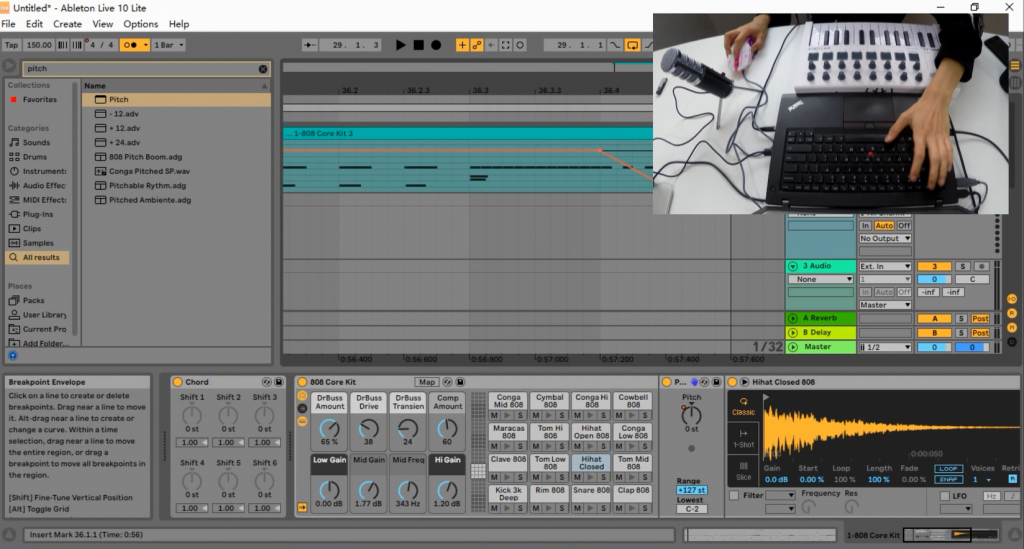The width and height of the screenshot is (1024, 549).
Task: Open 3 Audio Master output dropdown
Action: click(885, 306)
